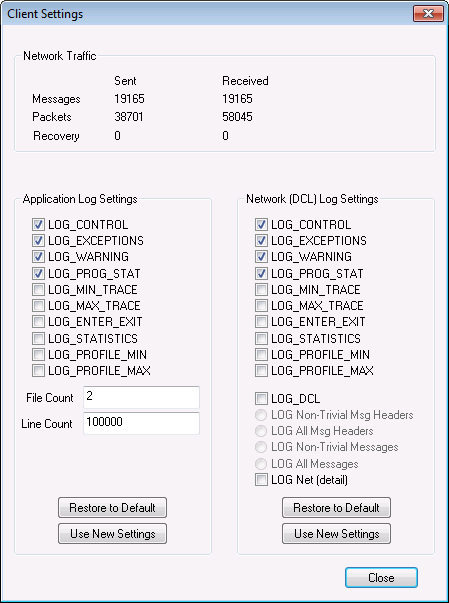449x603 pixels.
Task: Uncheck Application LOG_CONTROL checkbox
Action: click(38, 225)
